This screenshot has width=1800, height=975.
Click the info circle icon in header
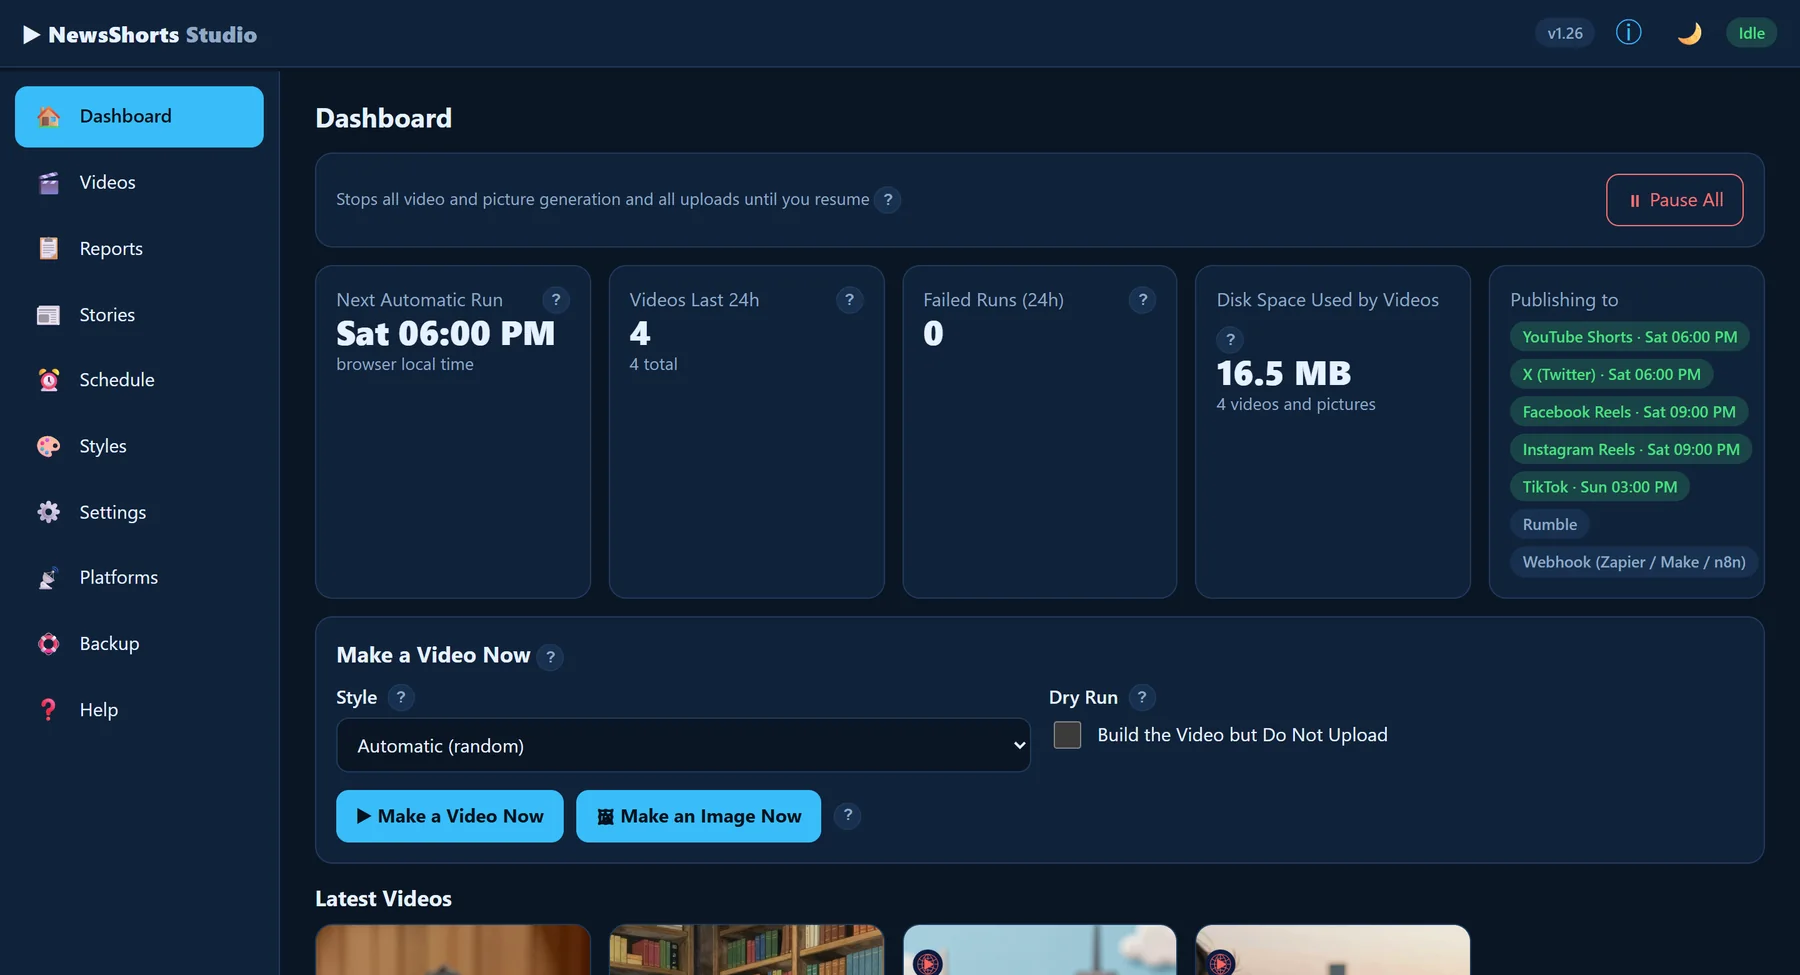1628,33
